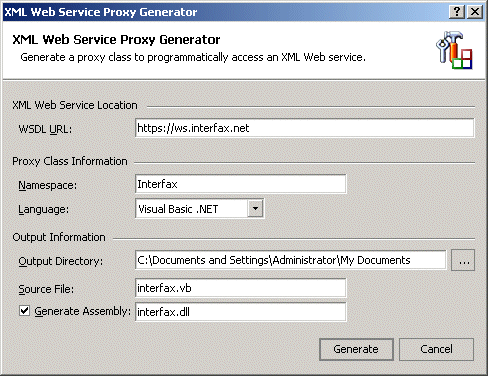Viewport: 488px width, 376px height.
Task: Click the Output Directory label
Action: [x=60, y=261]
